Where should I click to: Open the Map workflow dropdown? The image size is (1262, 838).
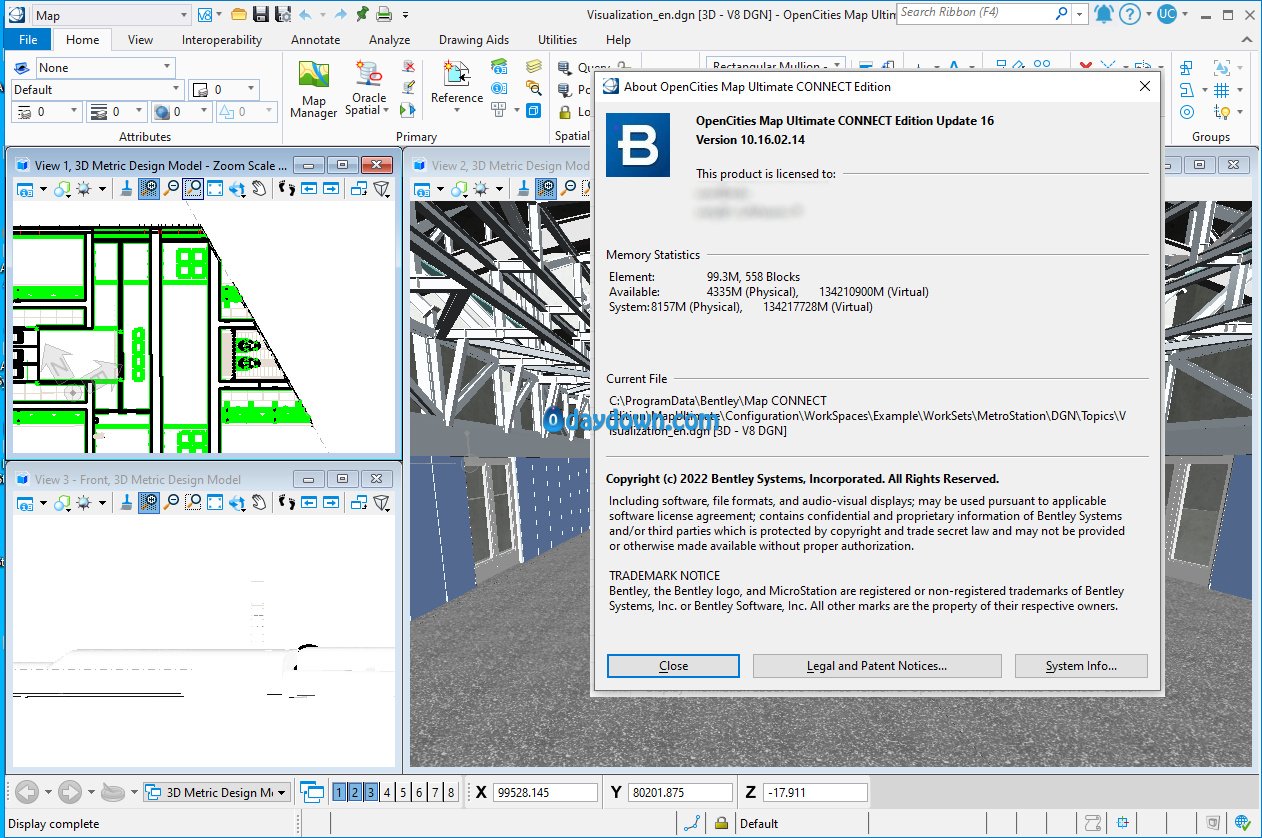[111, 15]
